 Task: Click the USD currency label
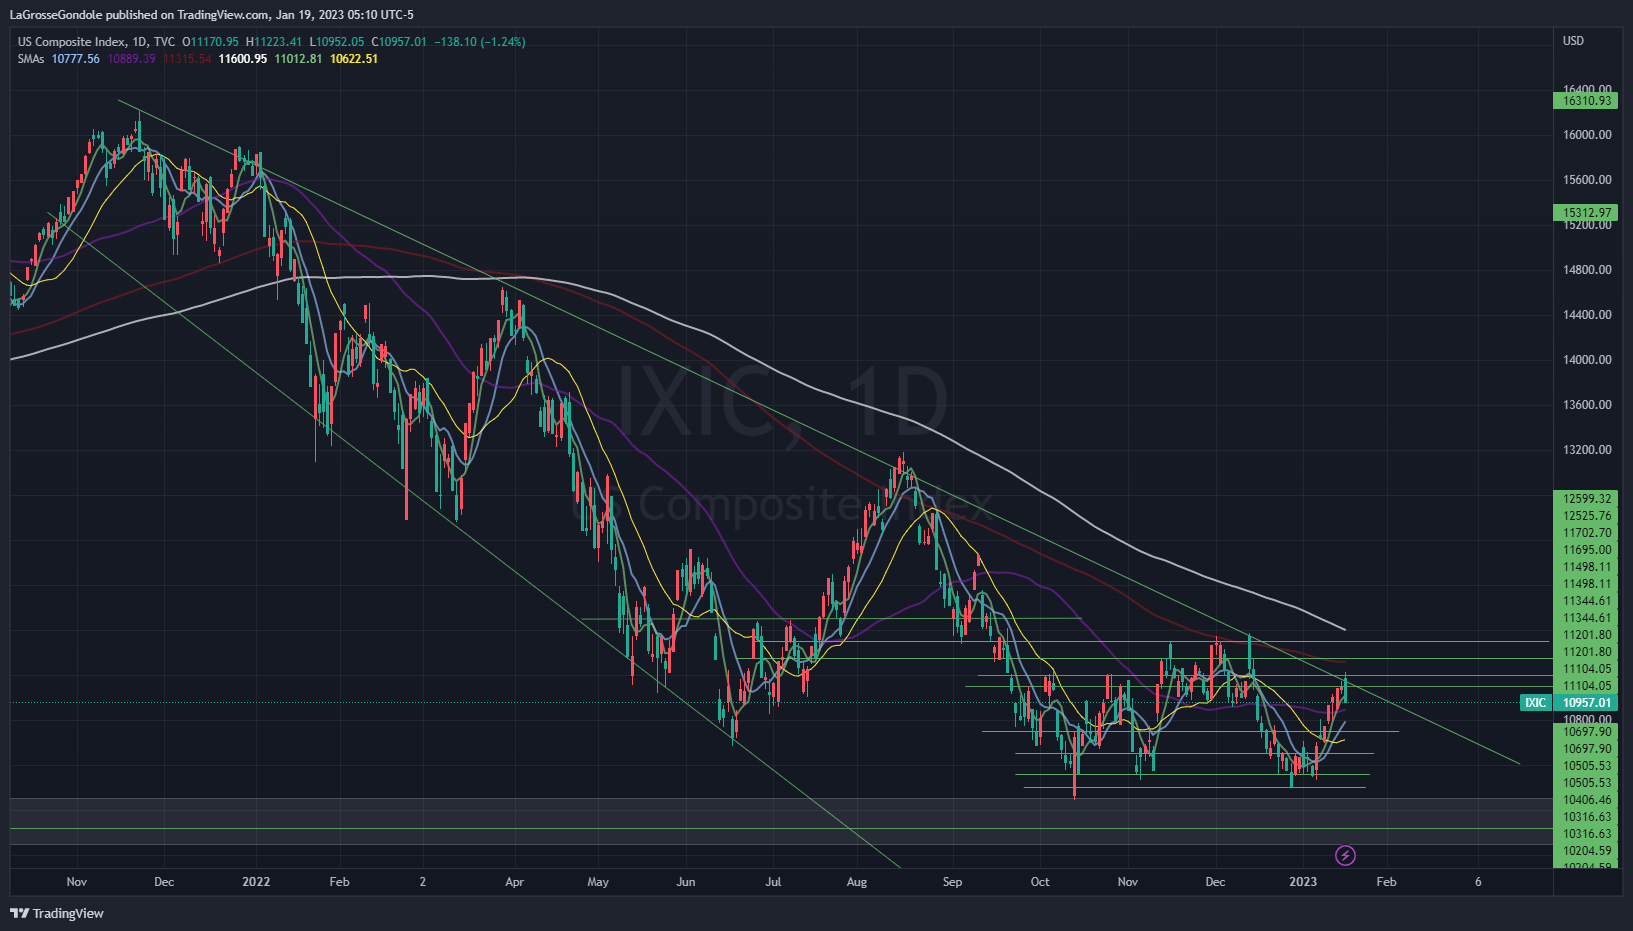[x=1574, y=41]
